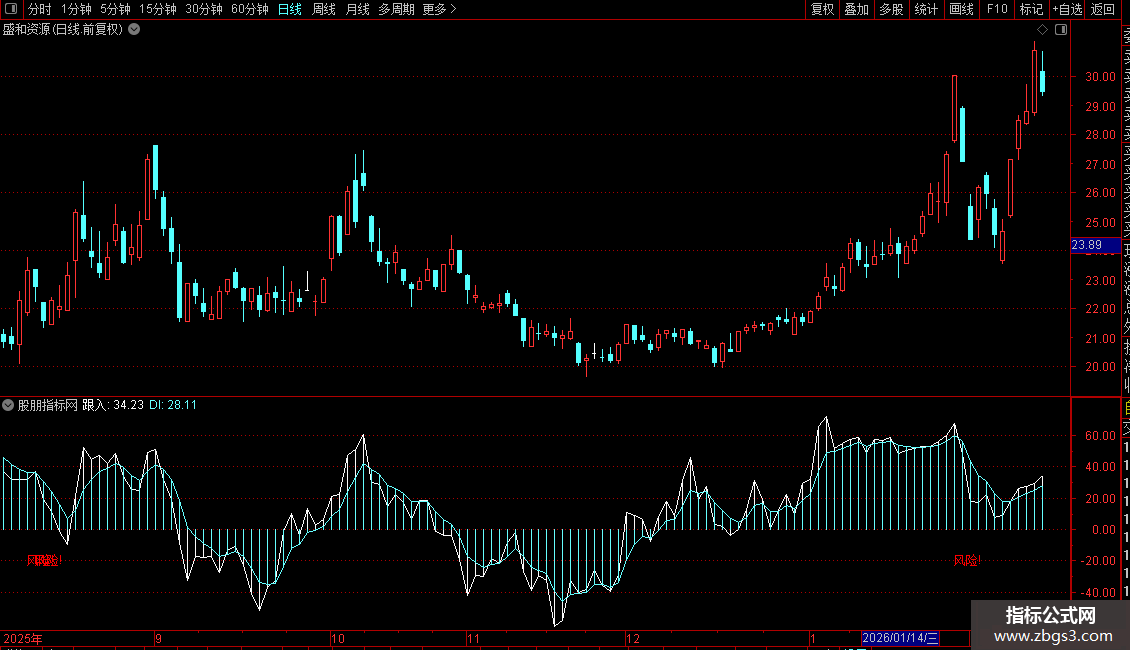1130x650 pixels.
Task: Add stock with +自选 button
Action: pos(1067,9)
